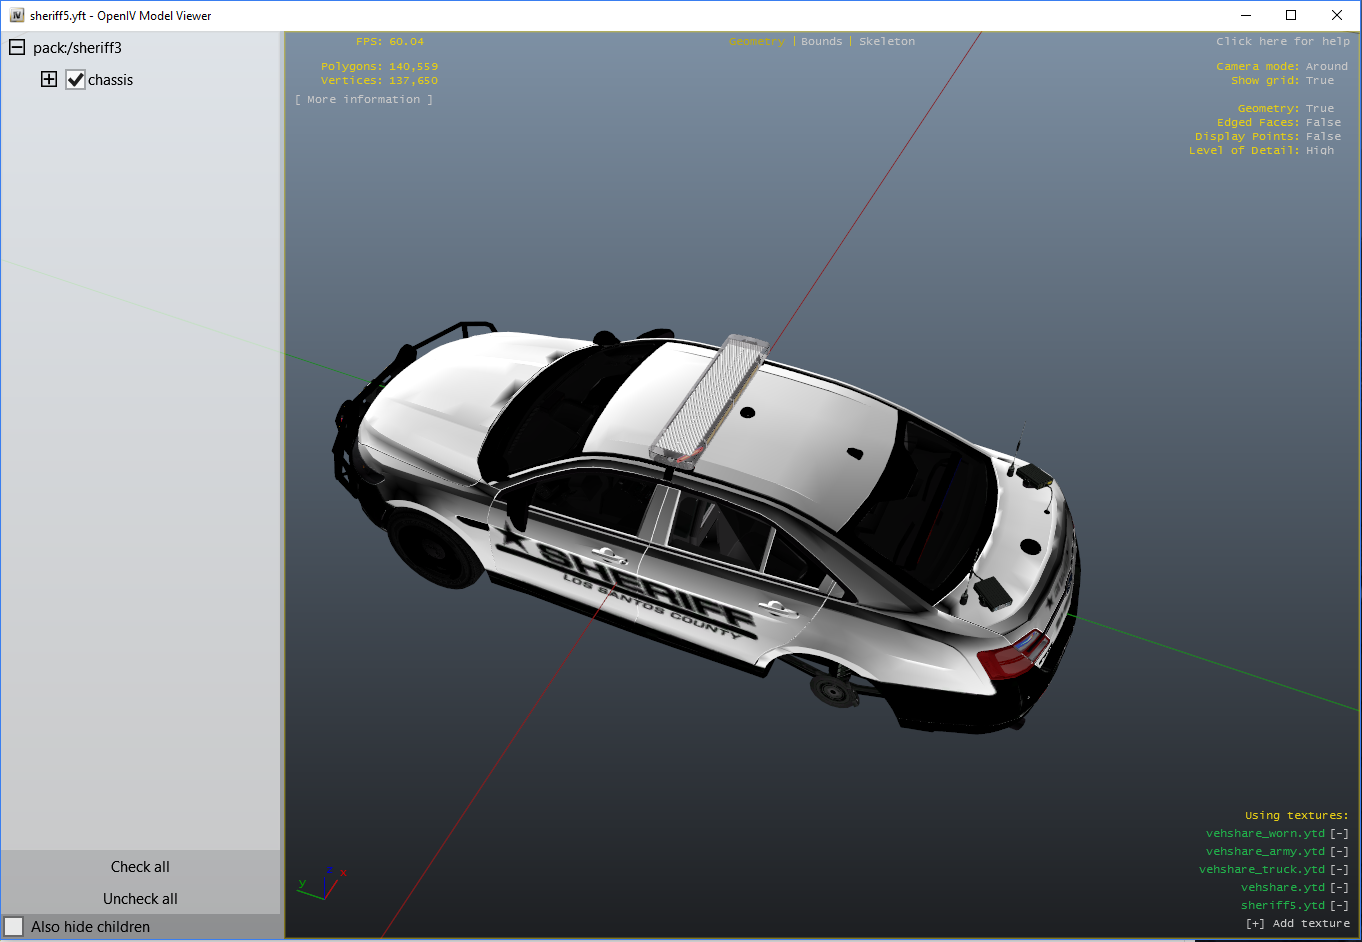Viewport: 1362px width, 942px height.
Task: Expand the chassis tree node
Action: coord(49,80)
